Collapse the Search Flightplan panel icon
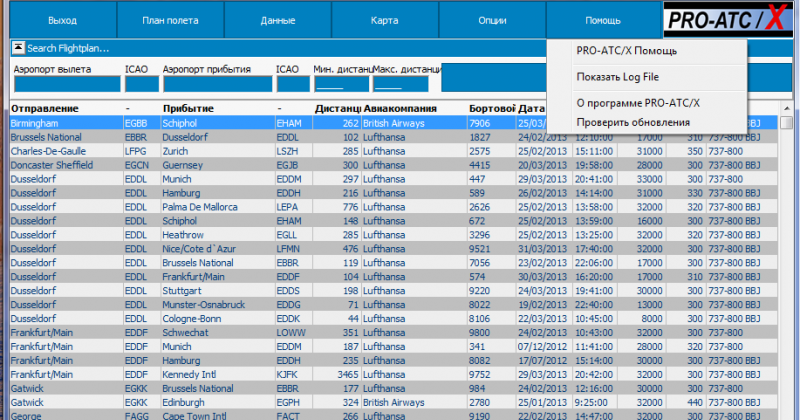Image resolution: width=800 pixels, height=420 pixels. (18, 48)
